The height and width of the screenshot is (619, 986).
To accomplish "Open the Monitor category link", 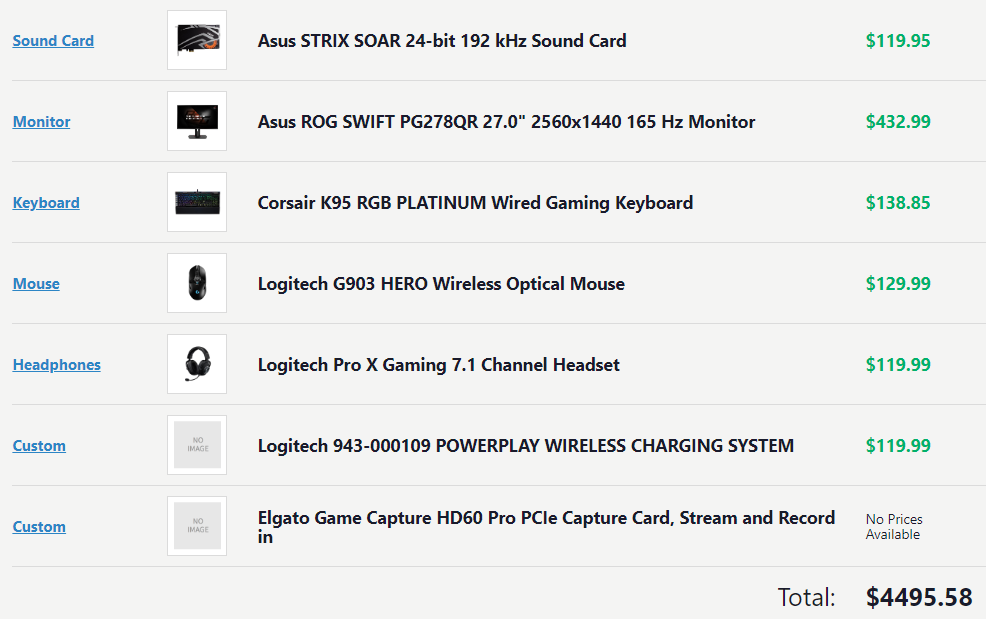I will [41, 122].
